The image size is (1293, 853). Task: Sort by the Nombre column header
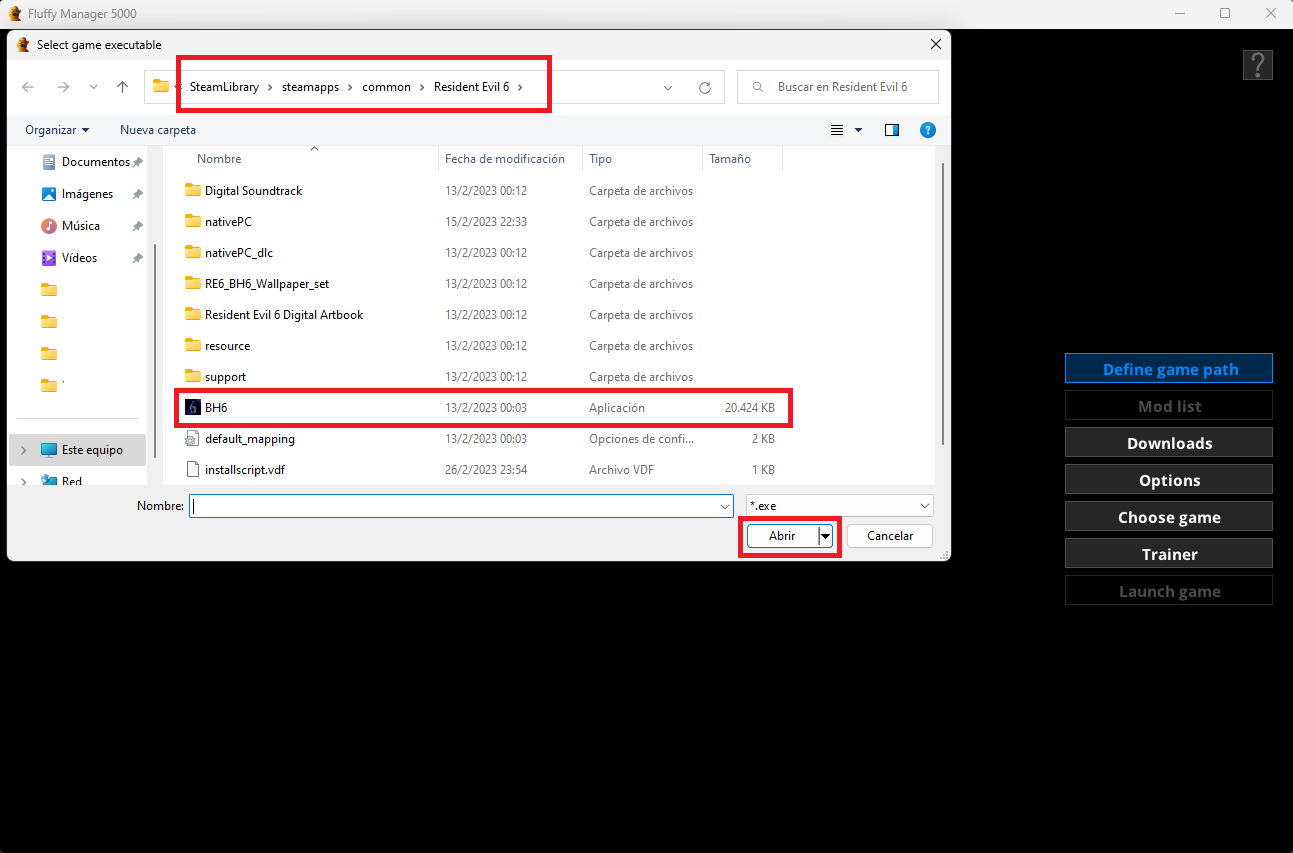pyautogui.click(x=219, y=159)
